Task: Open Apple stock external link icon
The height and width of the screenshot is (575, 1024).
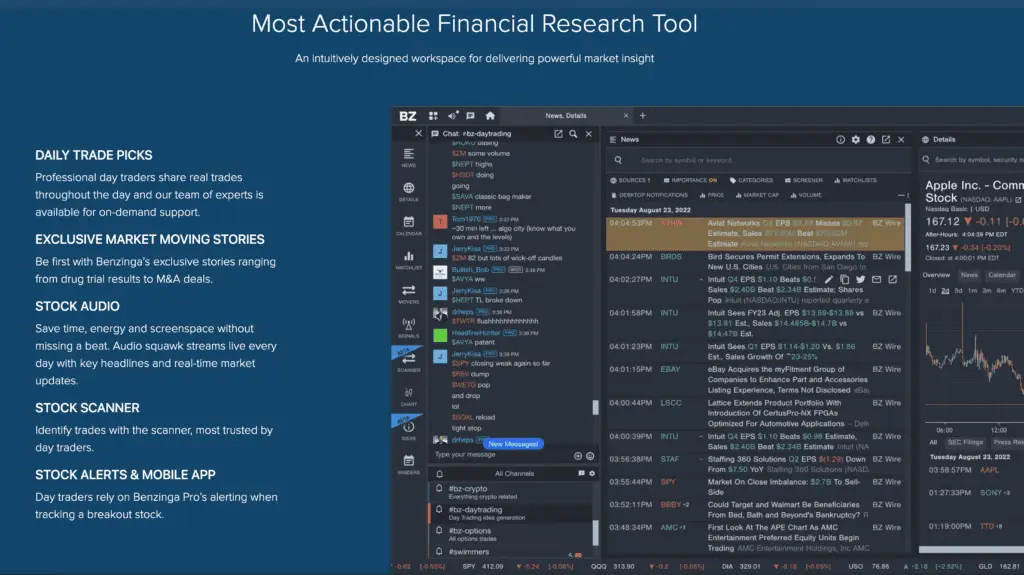Action: (x=1017, y=199)
